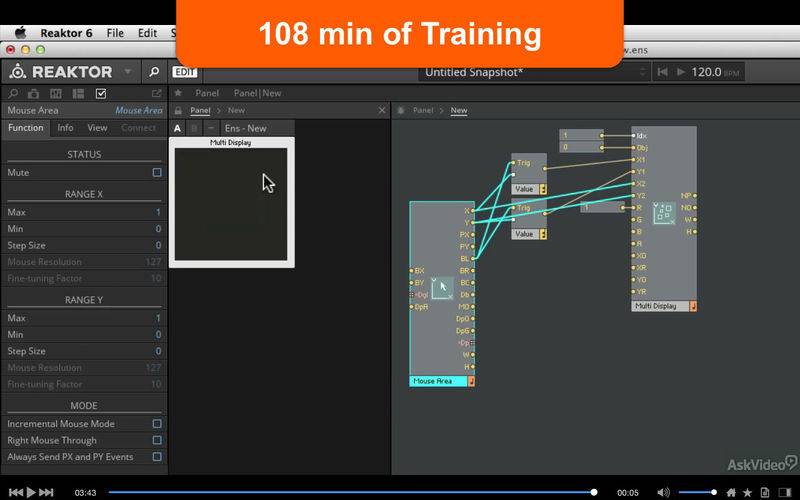Enable Right Mouse Through checkbox
The height and width of the screenshot is (500, 800).
pyautogui.click(x=157, y=440)
